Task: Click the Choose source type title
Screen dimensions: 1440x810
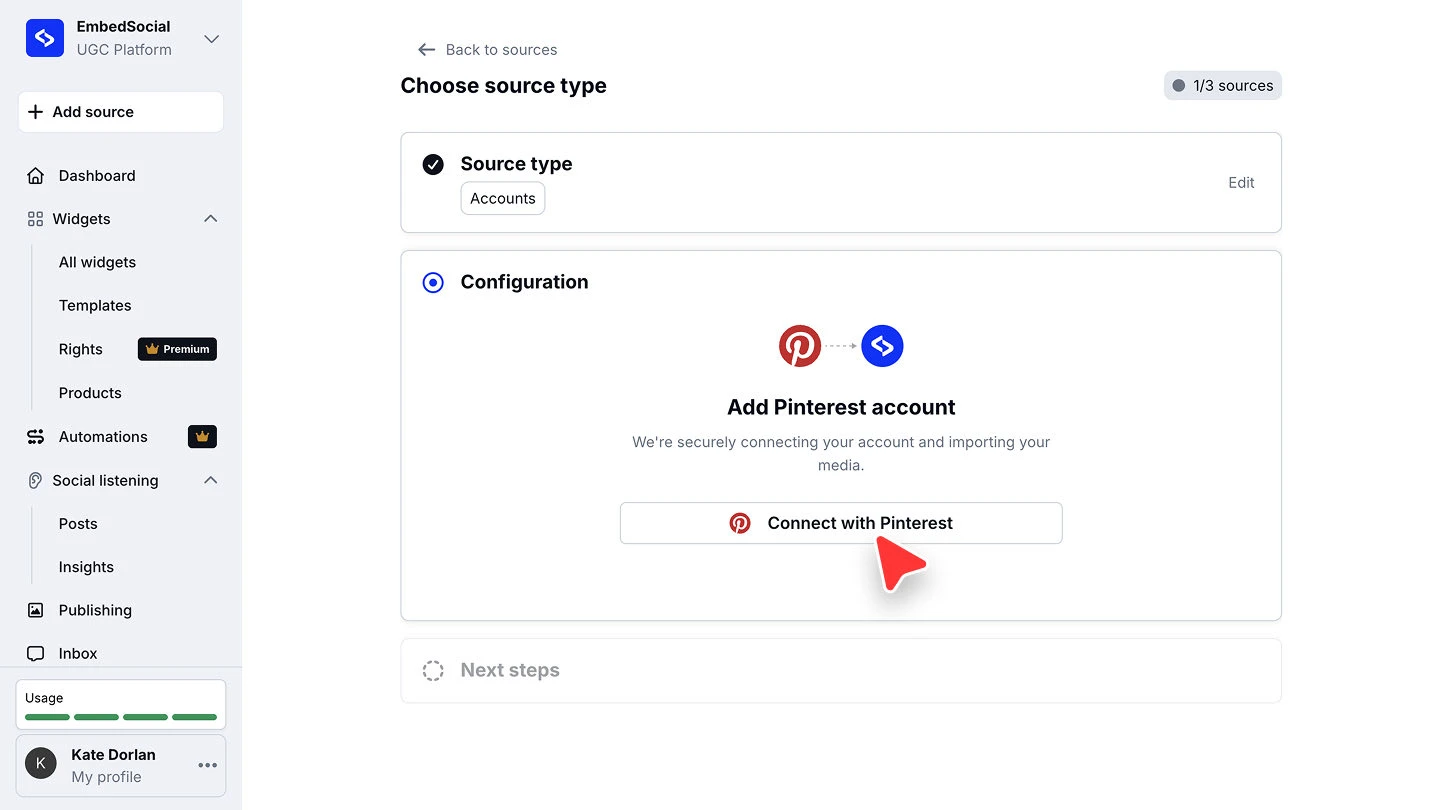Action: pos(503,86)
